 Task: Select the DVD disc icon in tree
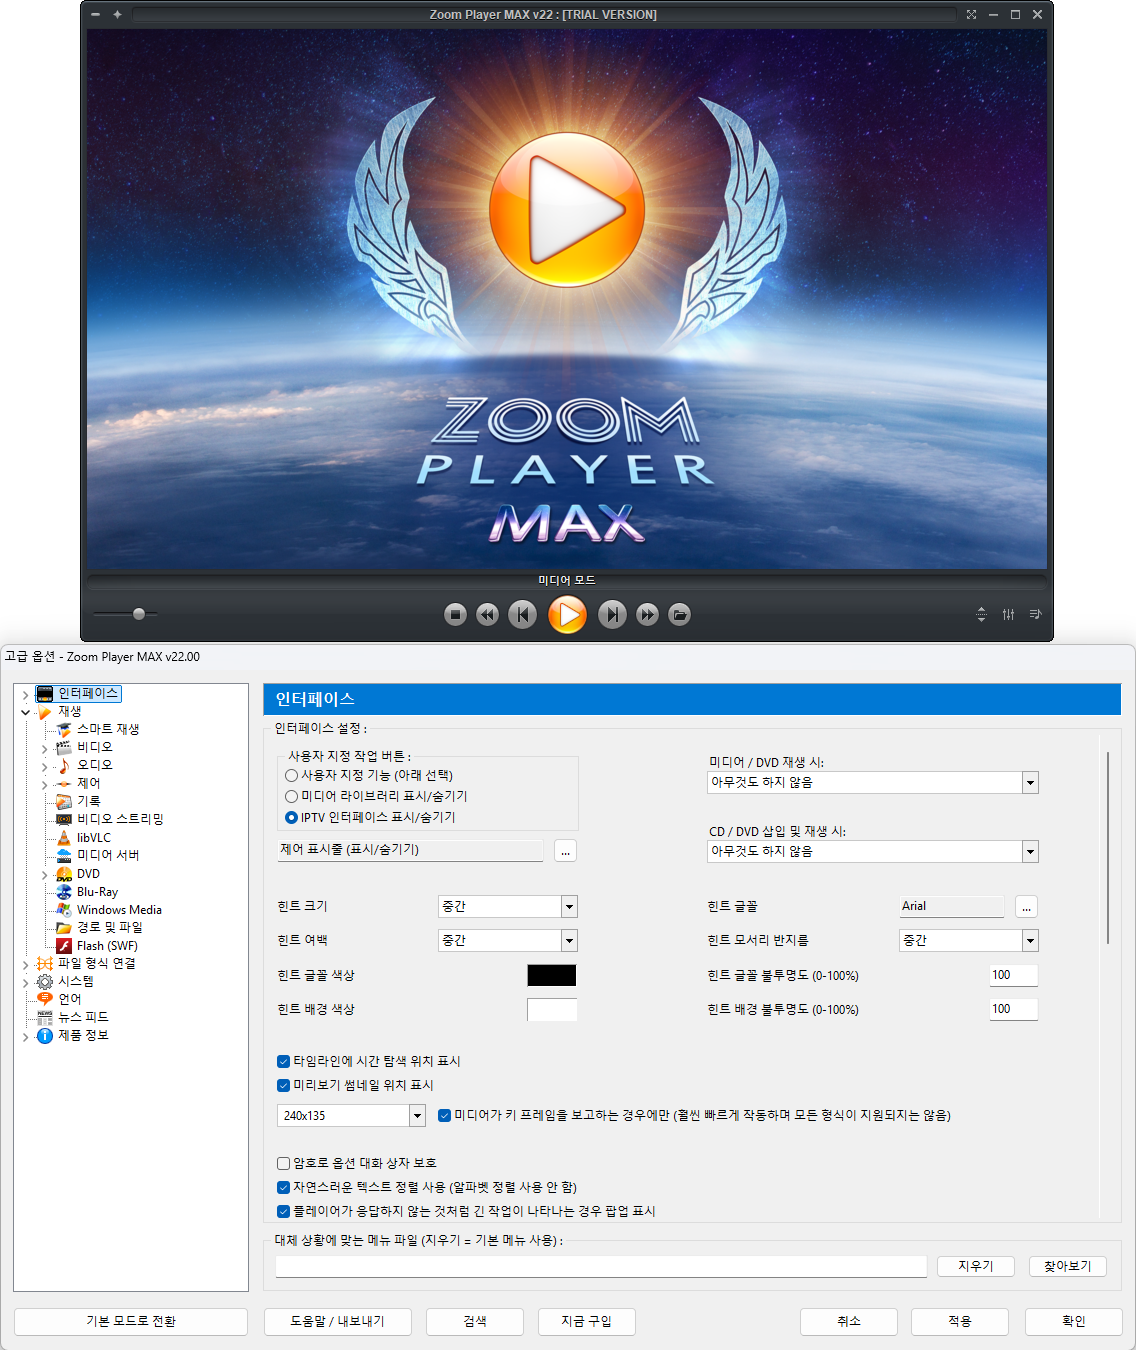pos(64,874)
